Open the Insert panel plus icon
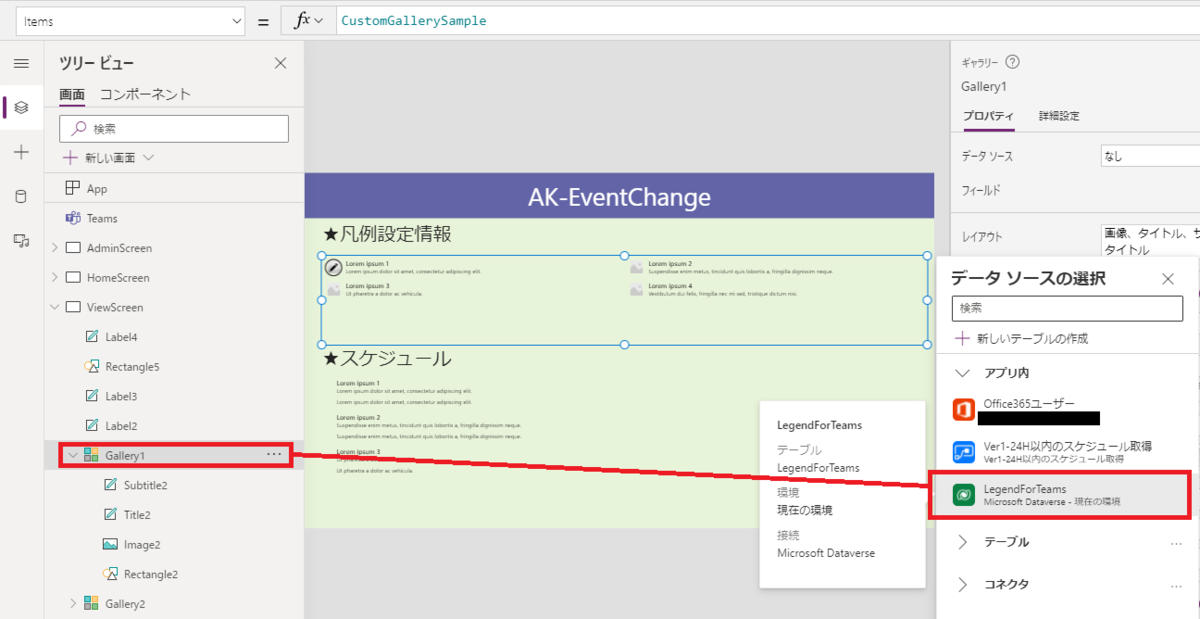Image resolution: width=1200 pixels, height=619 pixels. point(21,152)
